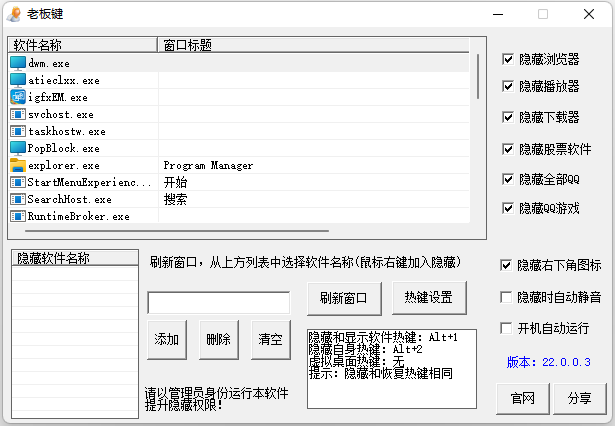Click the explorer.exe folder icon
615x426 pixels.
tap(18, 165)
